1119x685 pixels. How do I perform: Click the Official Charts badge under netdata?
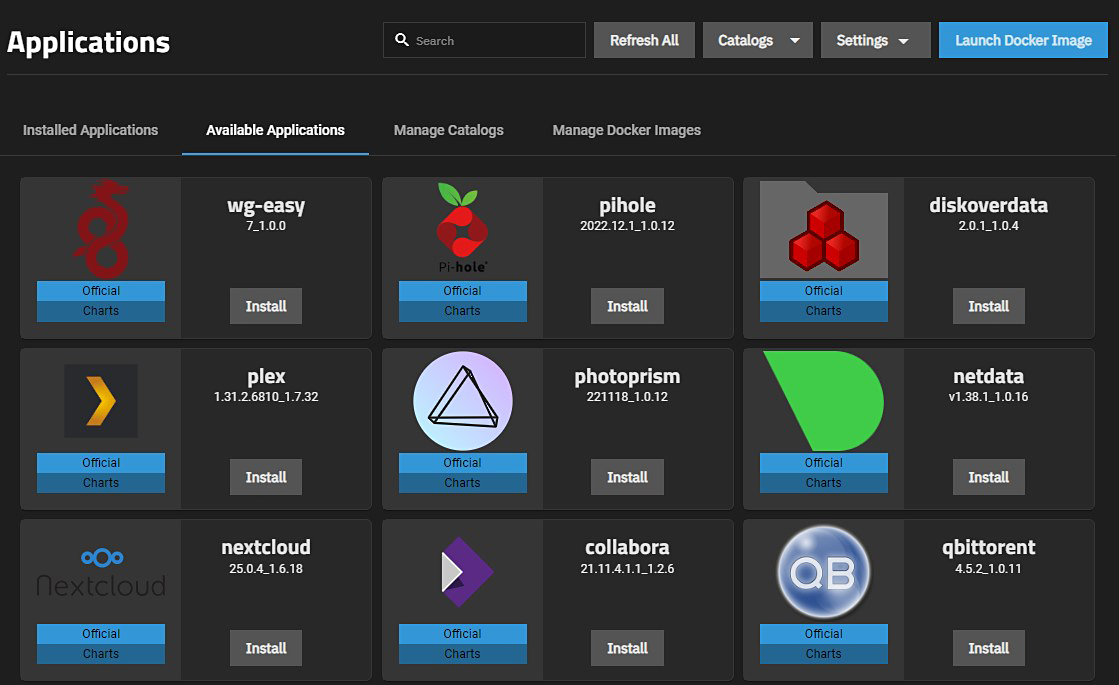[x=824, y=472]
